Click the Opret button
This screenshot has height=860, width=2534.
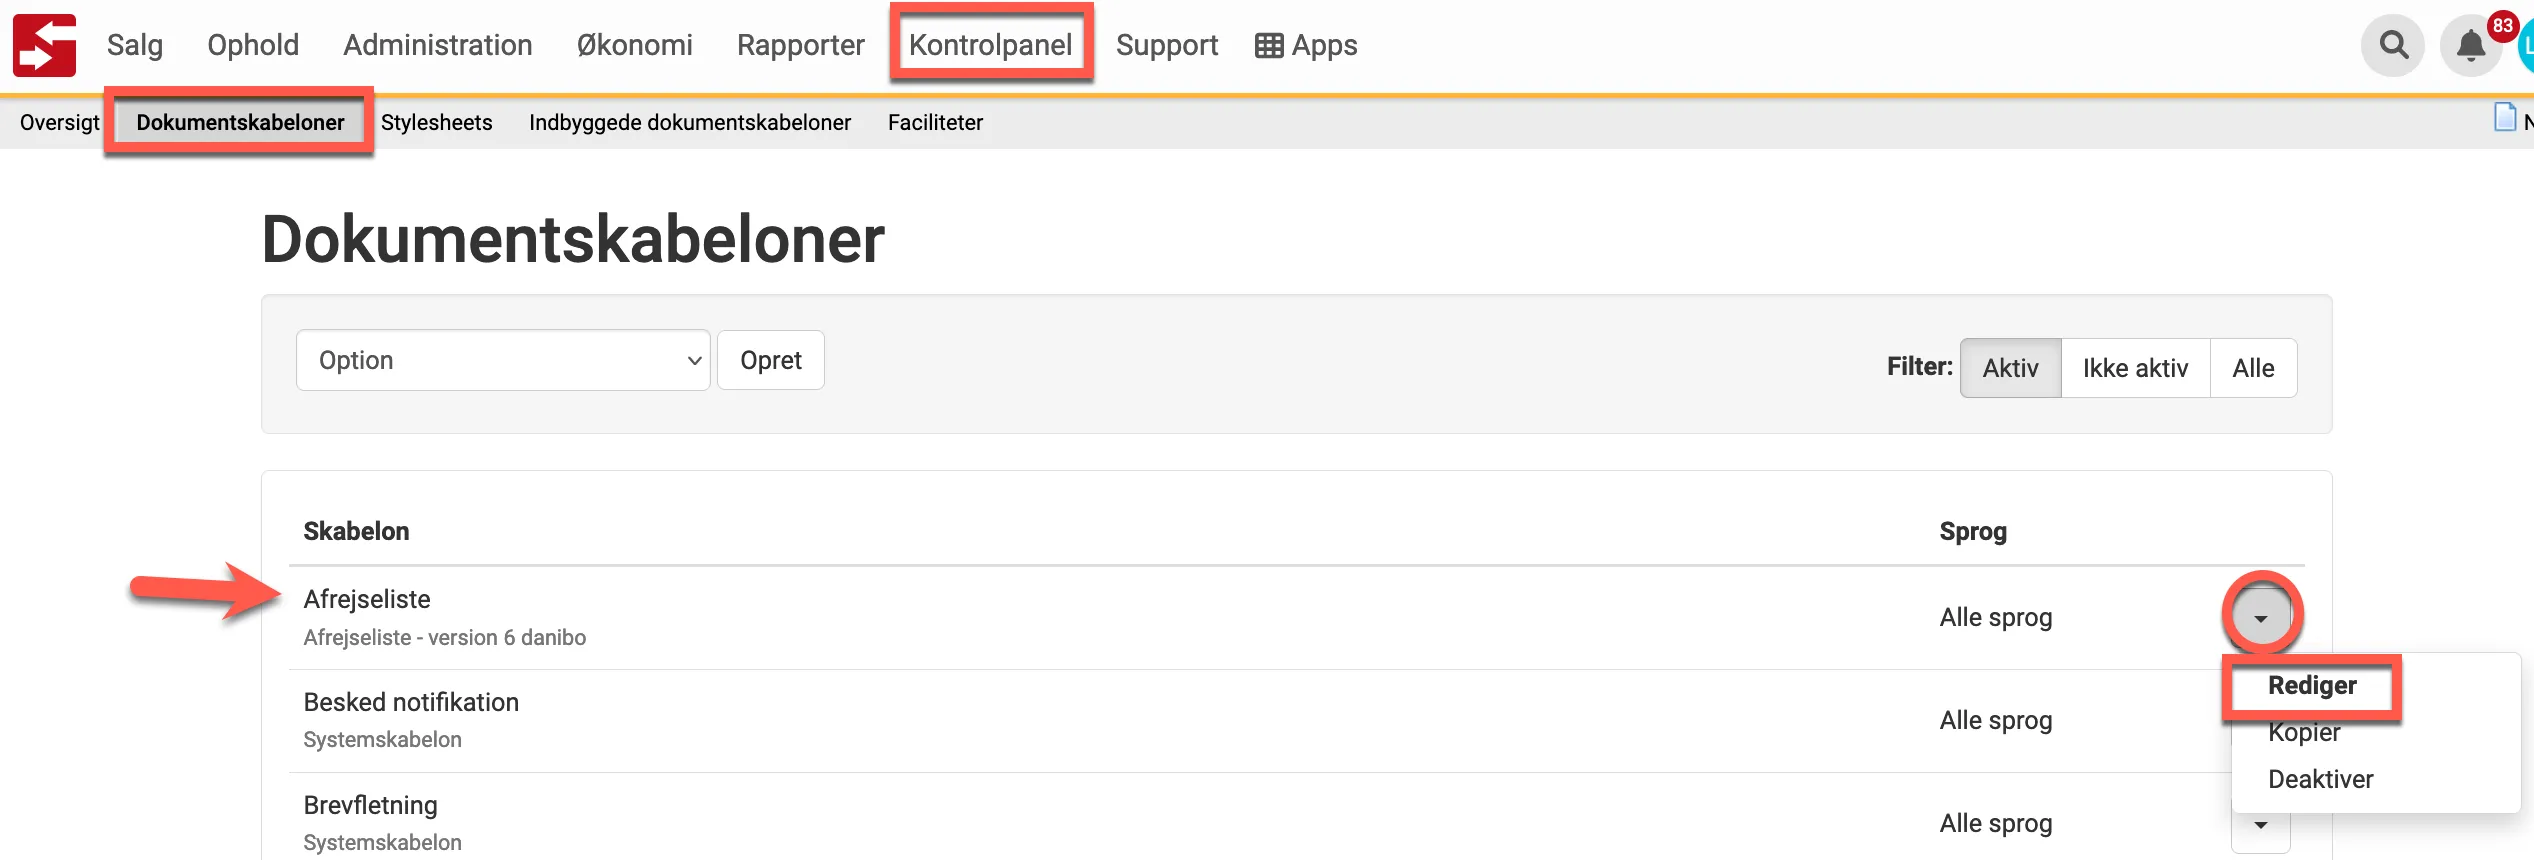[770, 360]
